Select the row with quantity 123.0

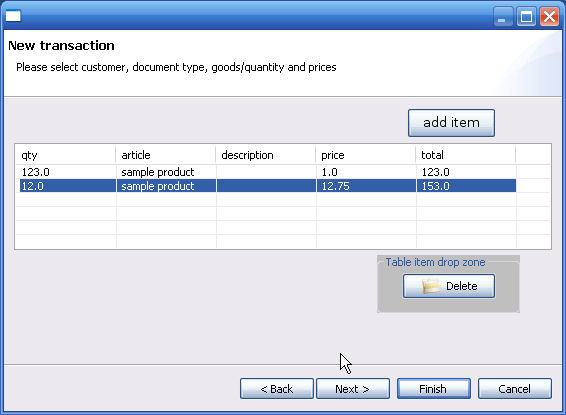[268, 172]
